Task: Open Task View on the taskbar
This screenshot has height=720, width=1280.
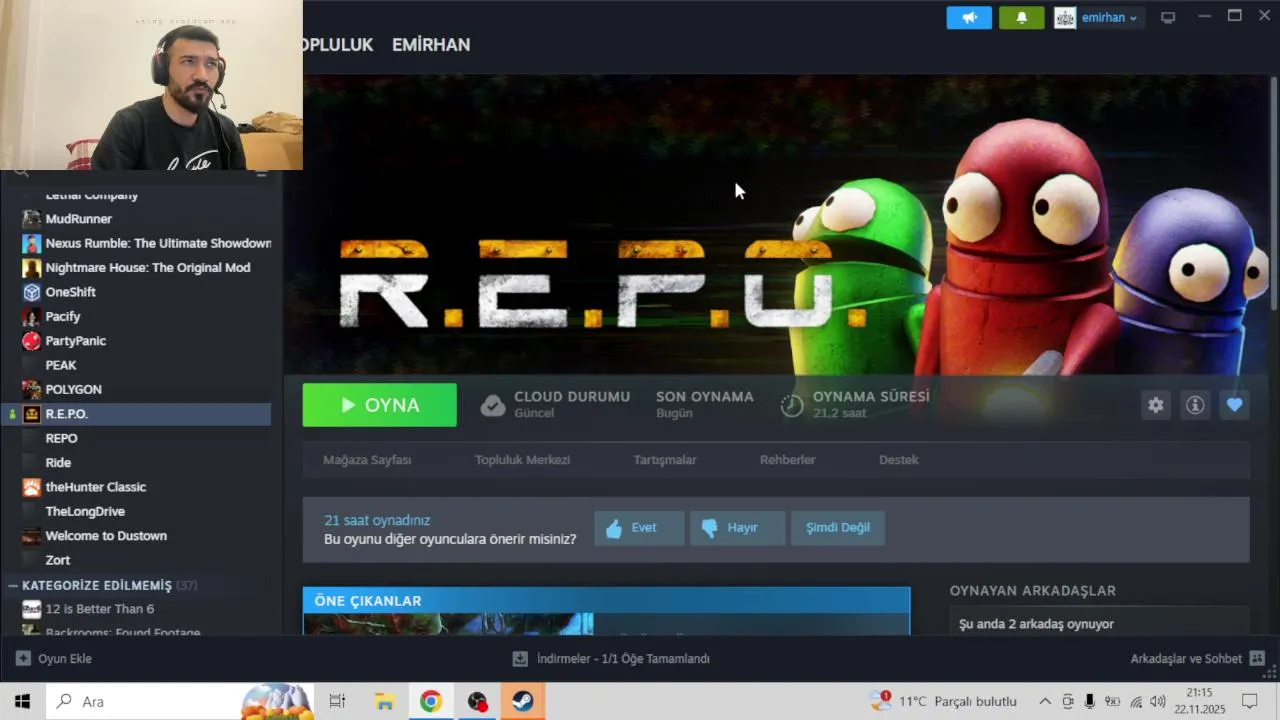Action: (337, 701)
